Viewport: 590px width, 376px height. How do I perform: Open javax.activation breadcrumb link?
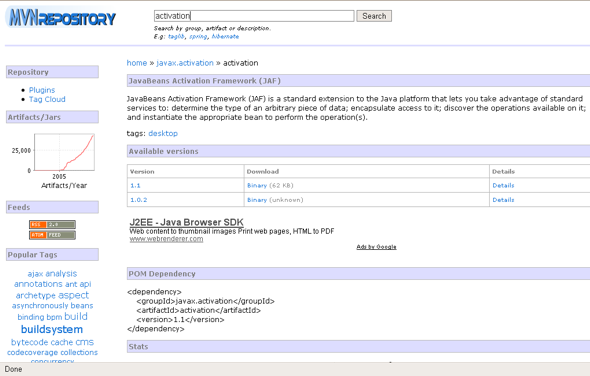tap(185, 63)
